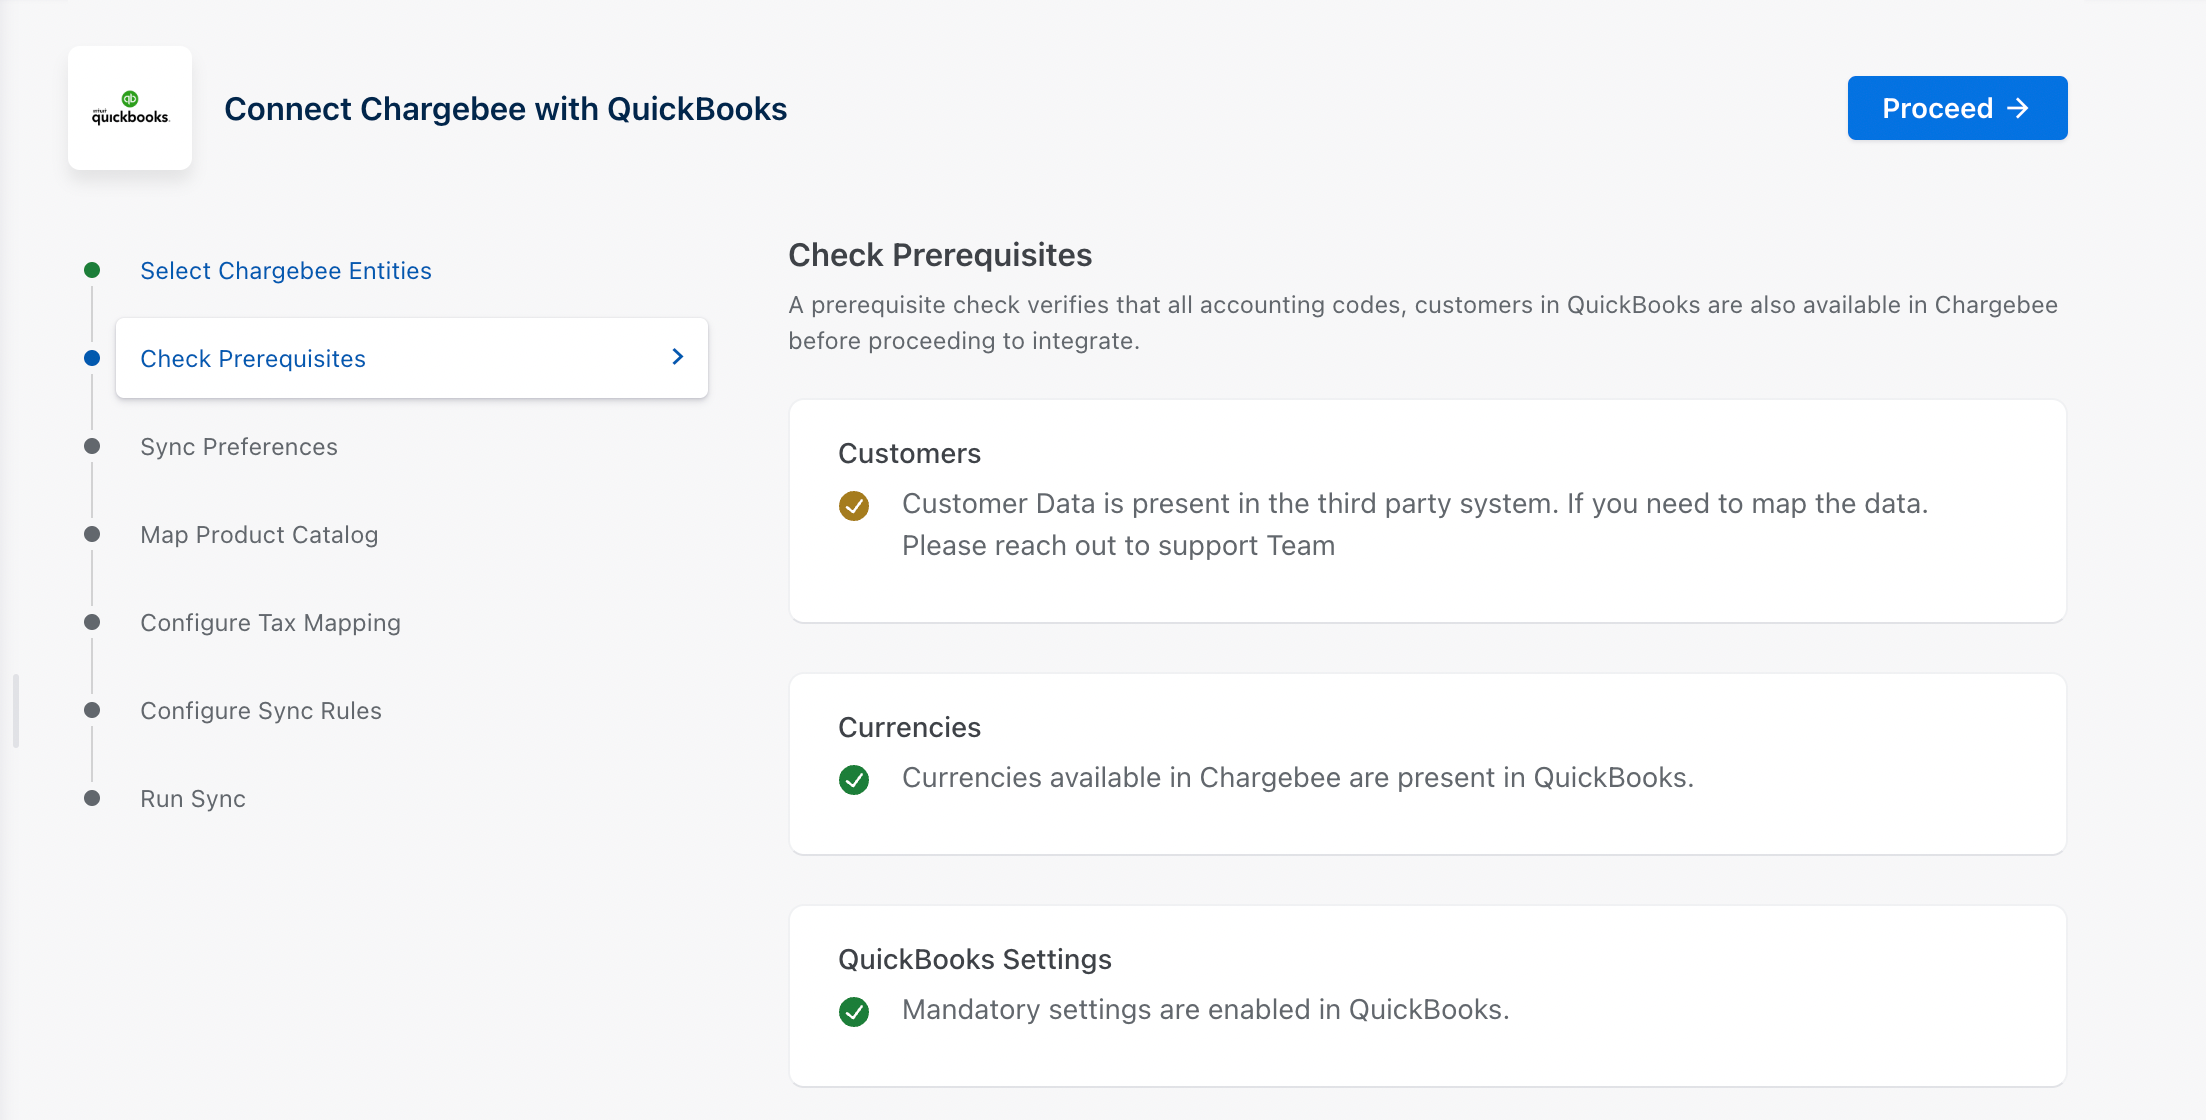Viewport: 2206px width, 1120px height.
Task: Click the Customers prerequisite card
Action: pos(1426,590)
